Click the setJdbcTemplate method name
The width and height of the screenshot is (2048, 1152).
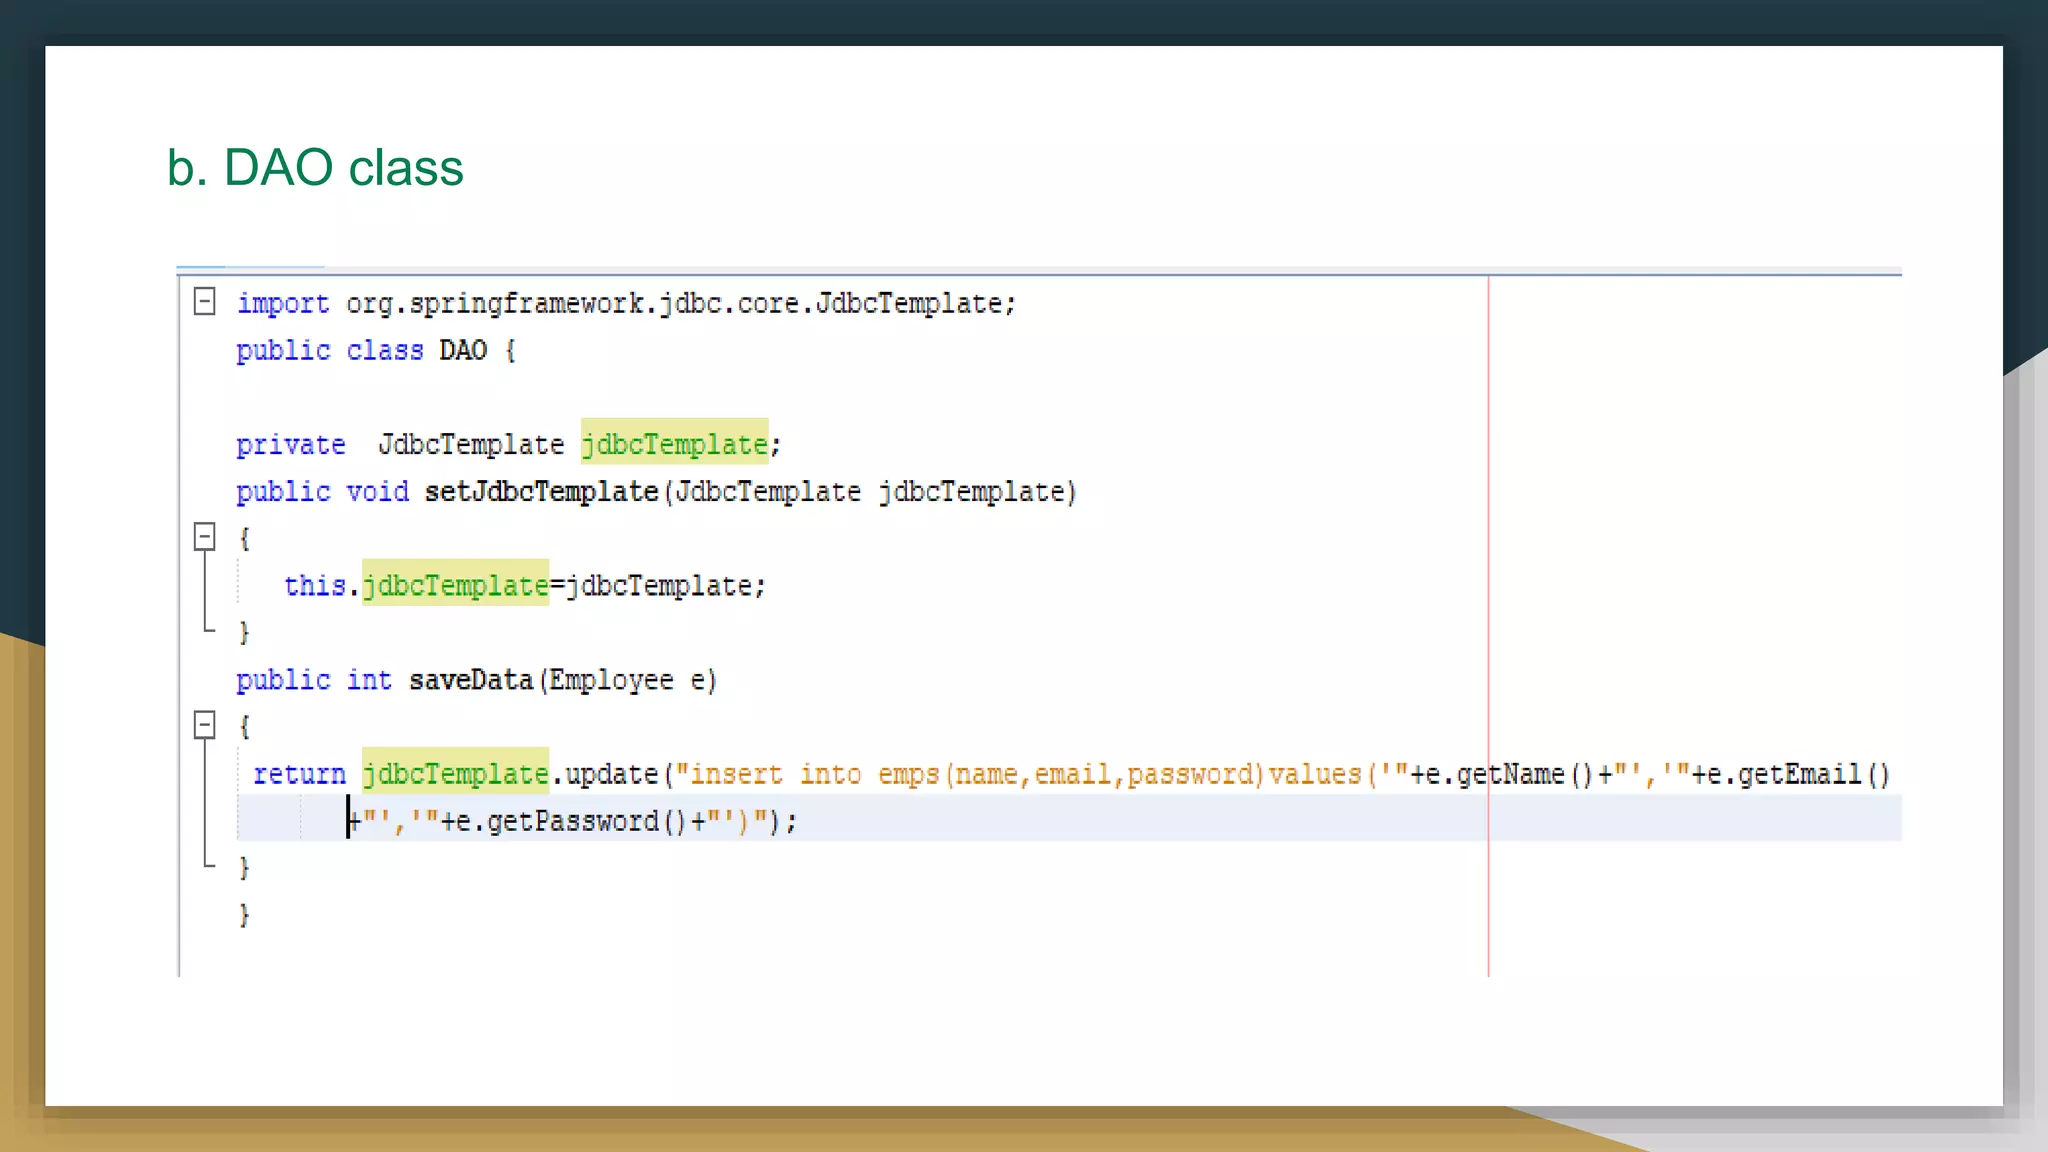click(x=540, y=492)
